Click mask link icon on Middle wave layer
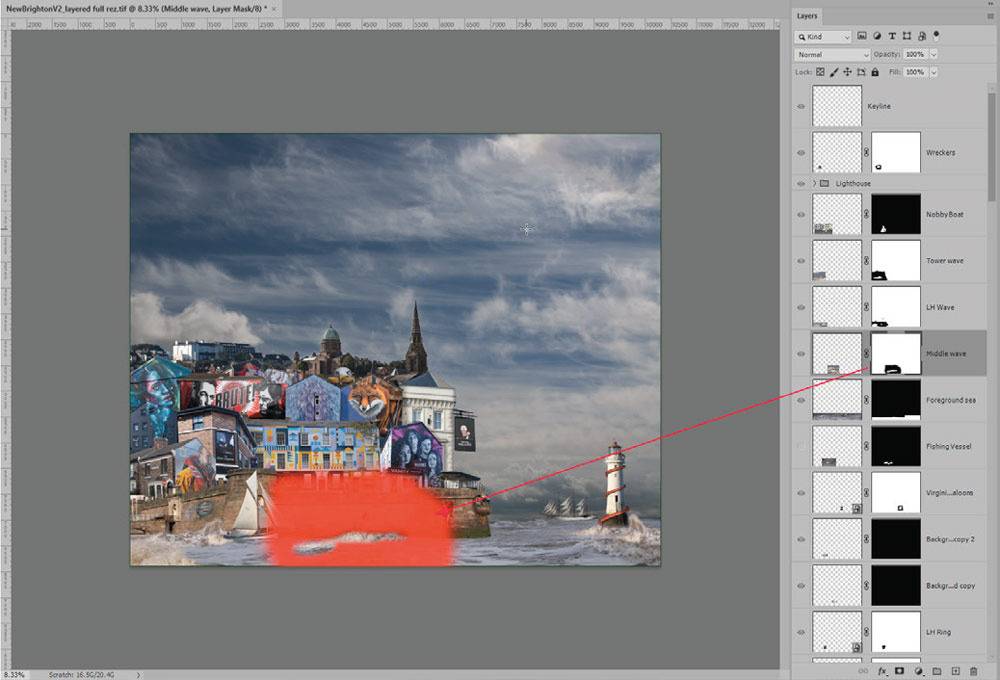The image size is (1000, 680). [x=866, y=353]
